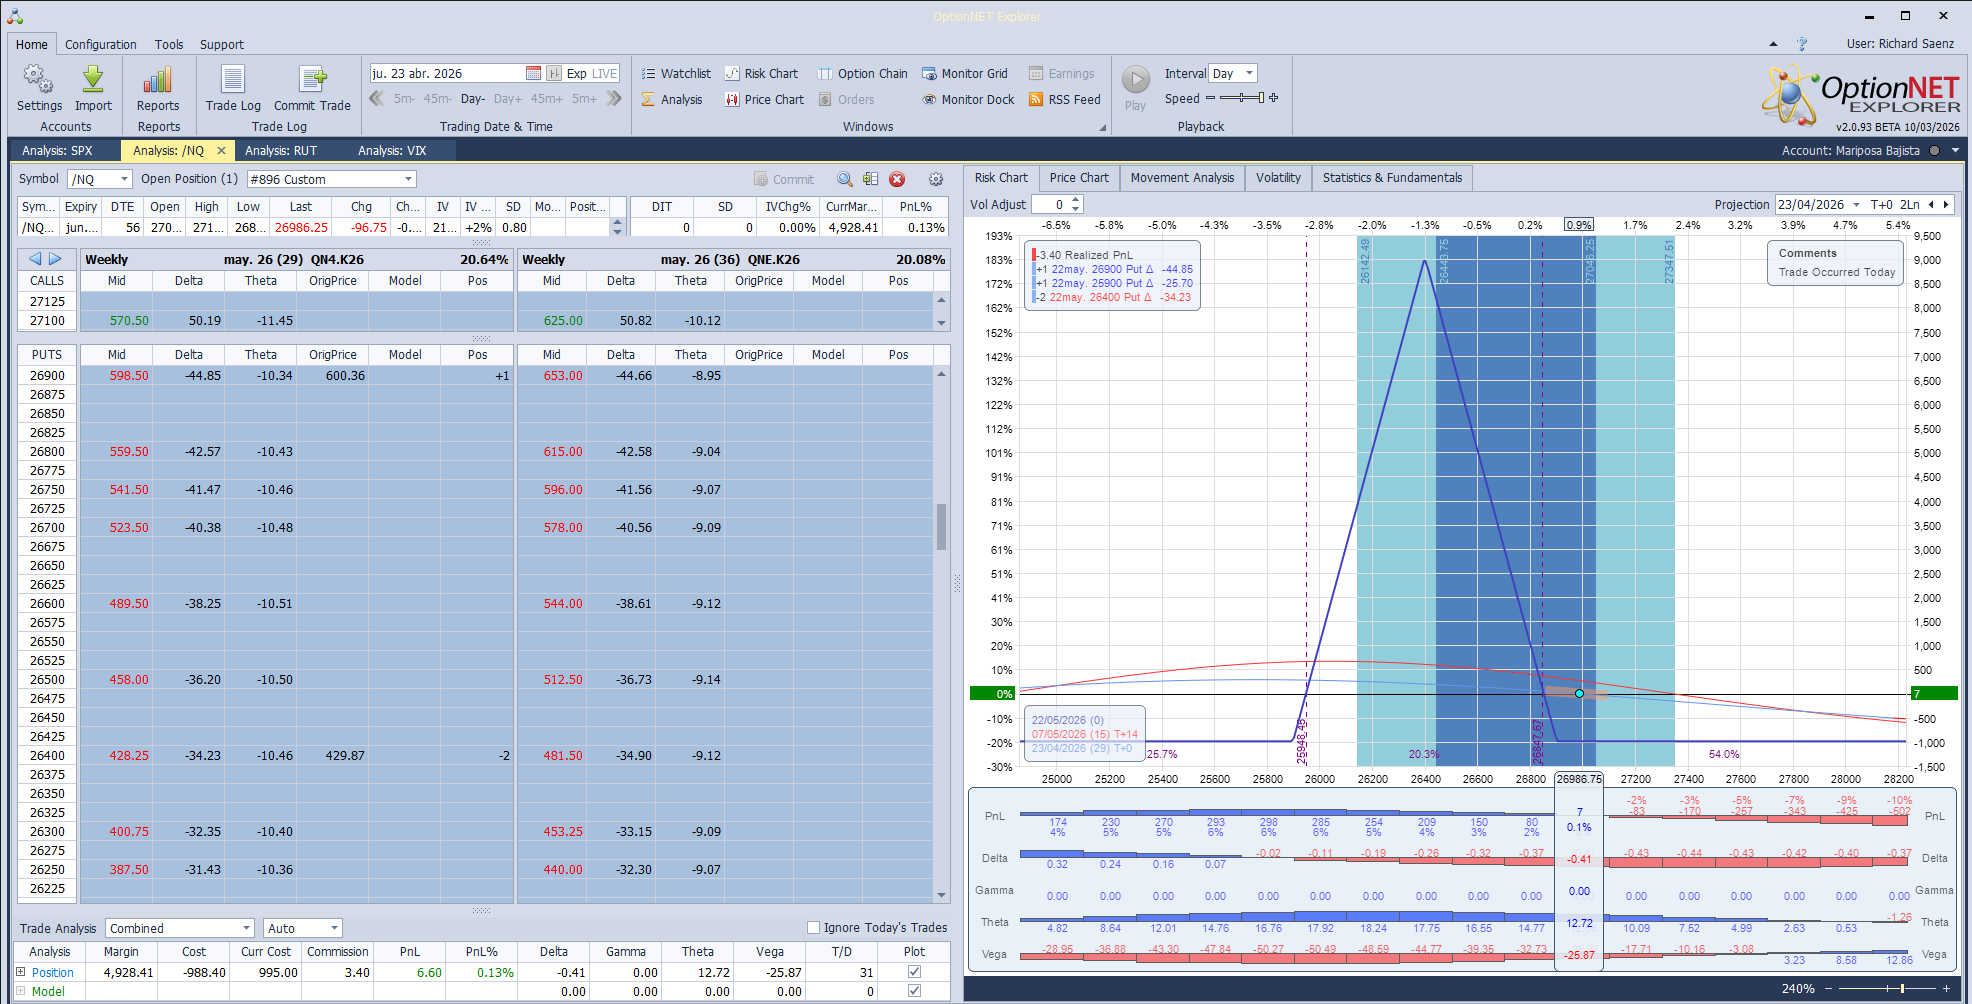Image resolution: width=1972 pixels, height=1004 pixels.
Task: Click the Import accounts icon
Action: click(93, 88)
